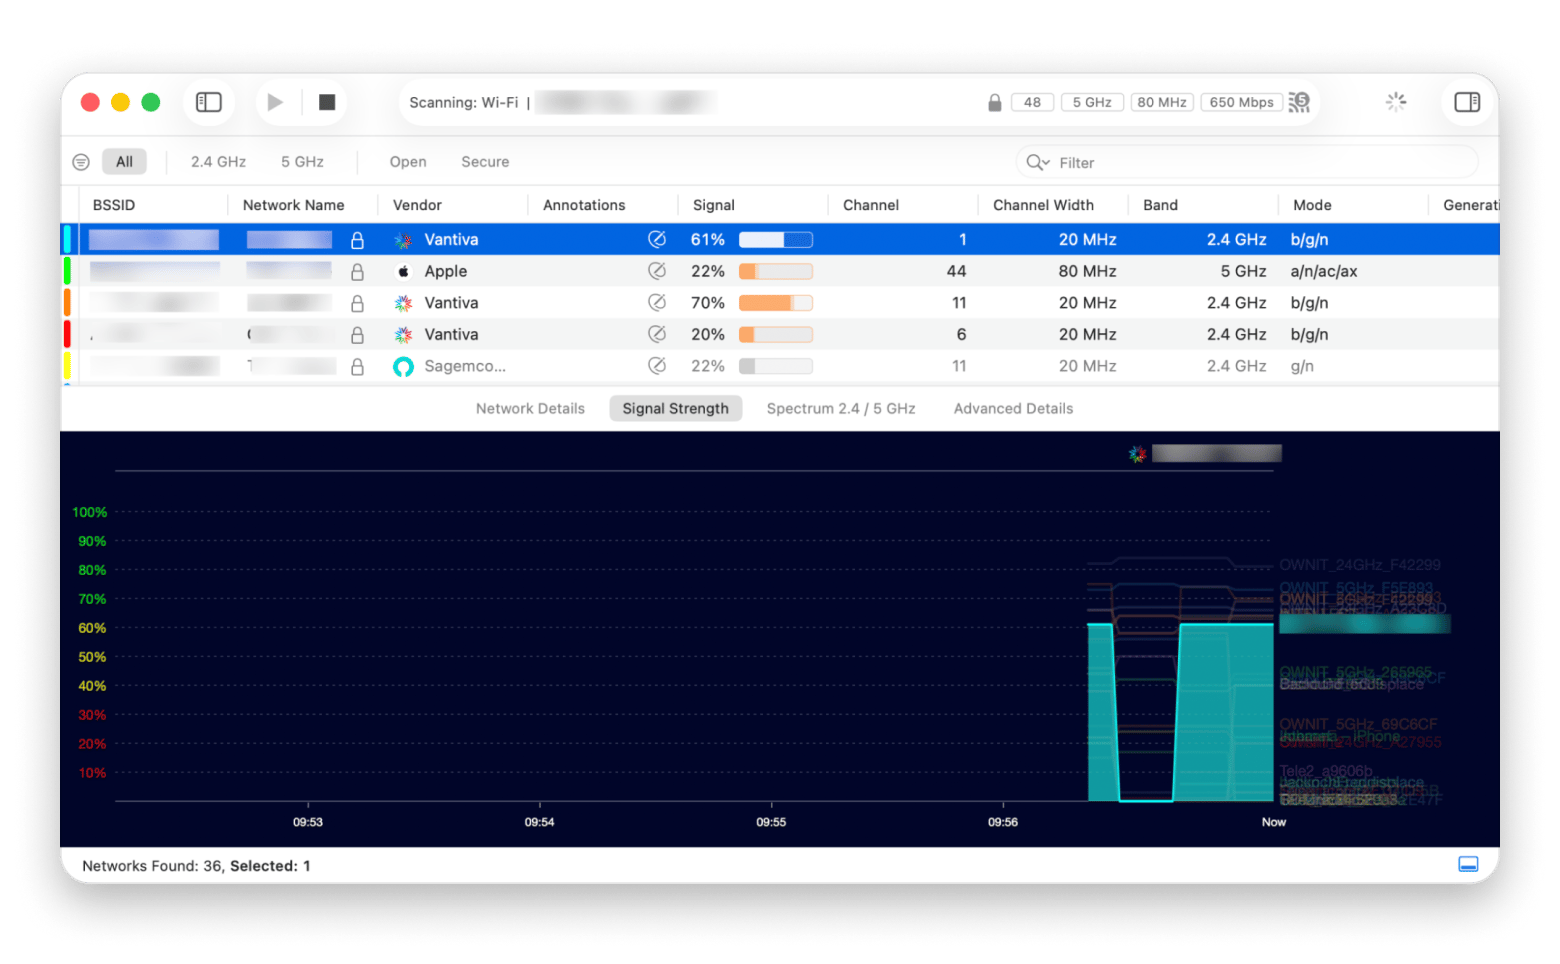
Task: Click the annotation icon in the Apple row
Action: [657, 271]
